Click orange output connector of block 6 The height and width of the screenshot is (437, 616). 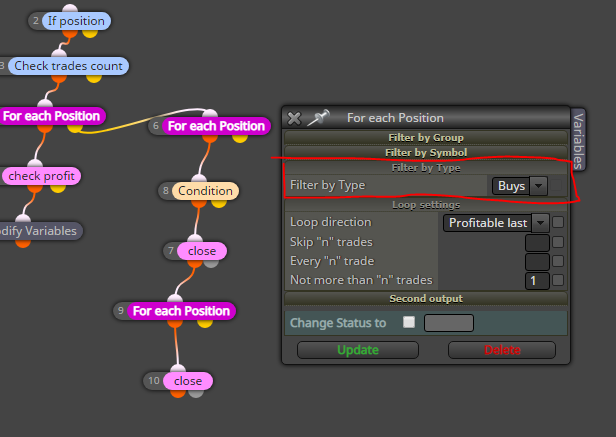tap(210, 138)
